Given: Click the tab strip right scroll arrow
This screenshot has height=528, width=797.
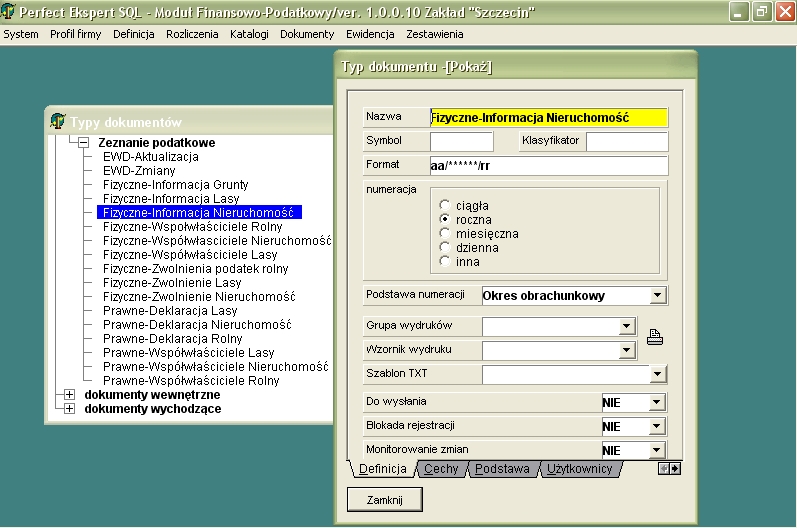Looking at the screenshot, I should point(675,469).
